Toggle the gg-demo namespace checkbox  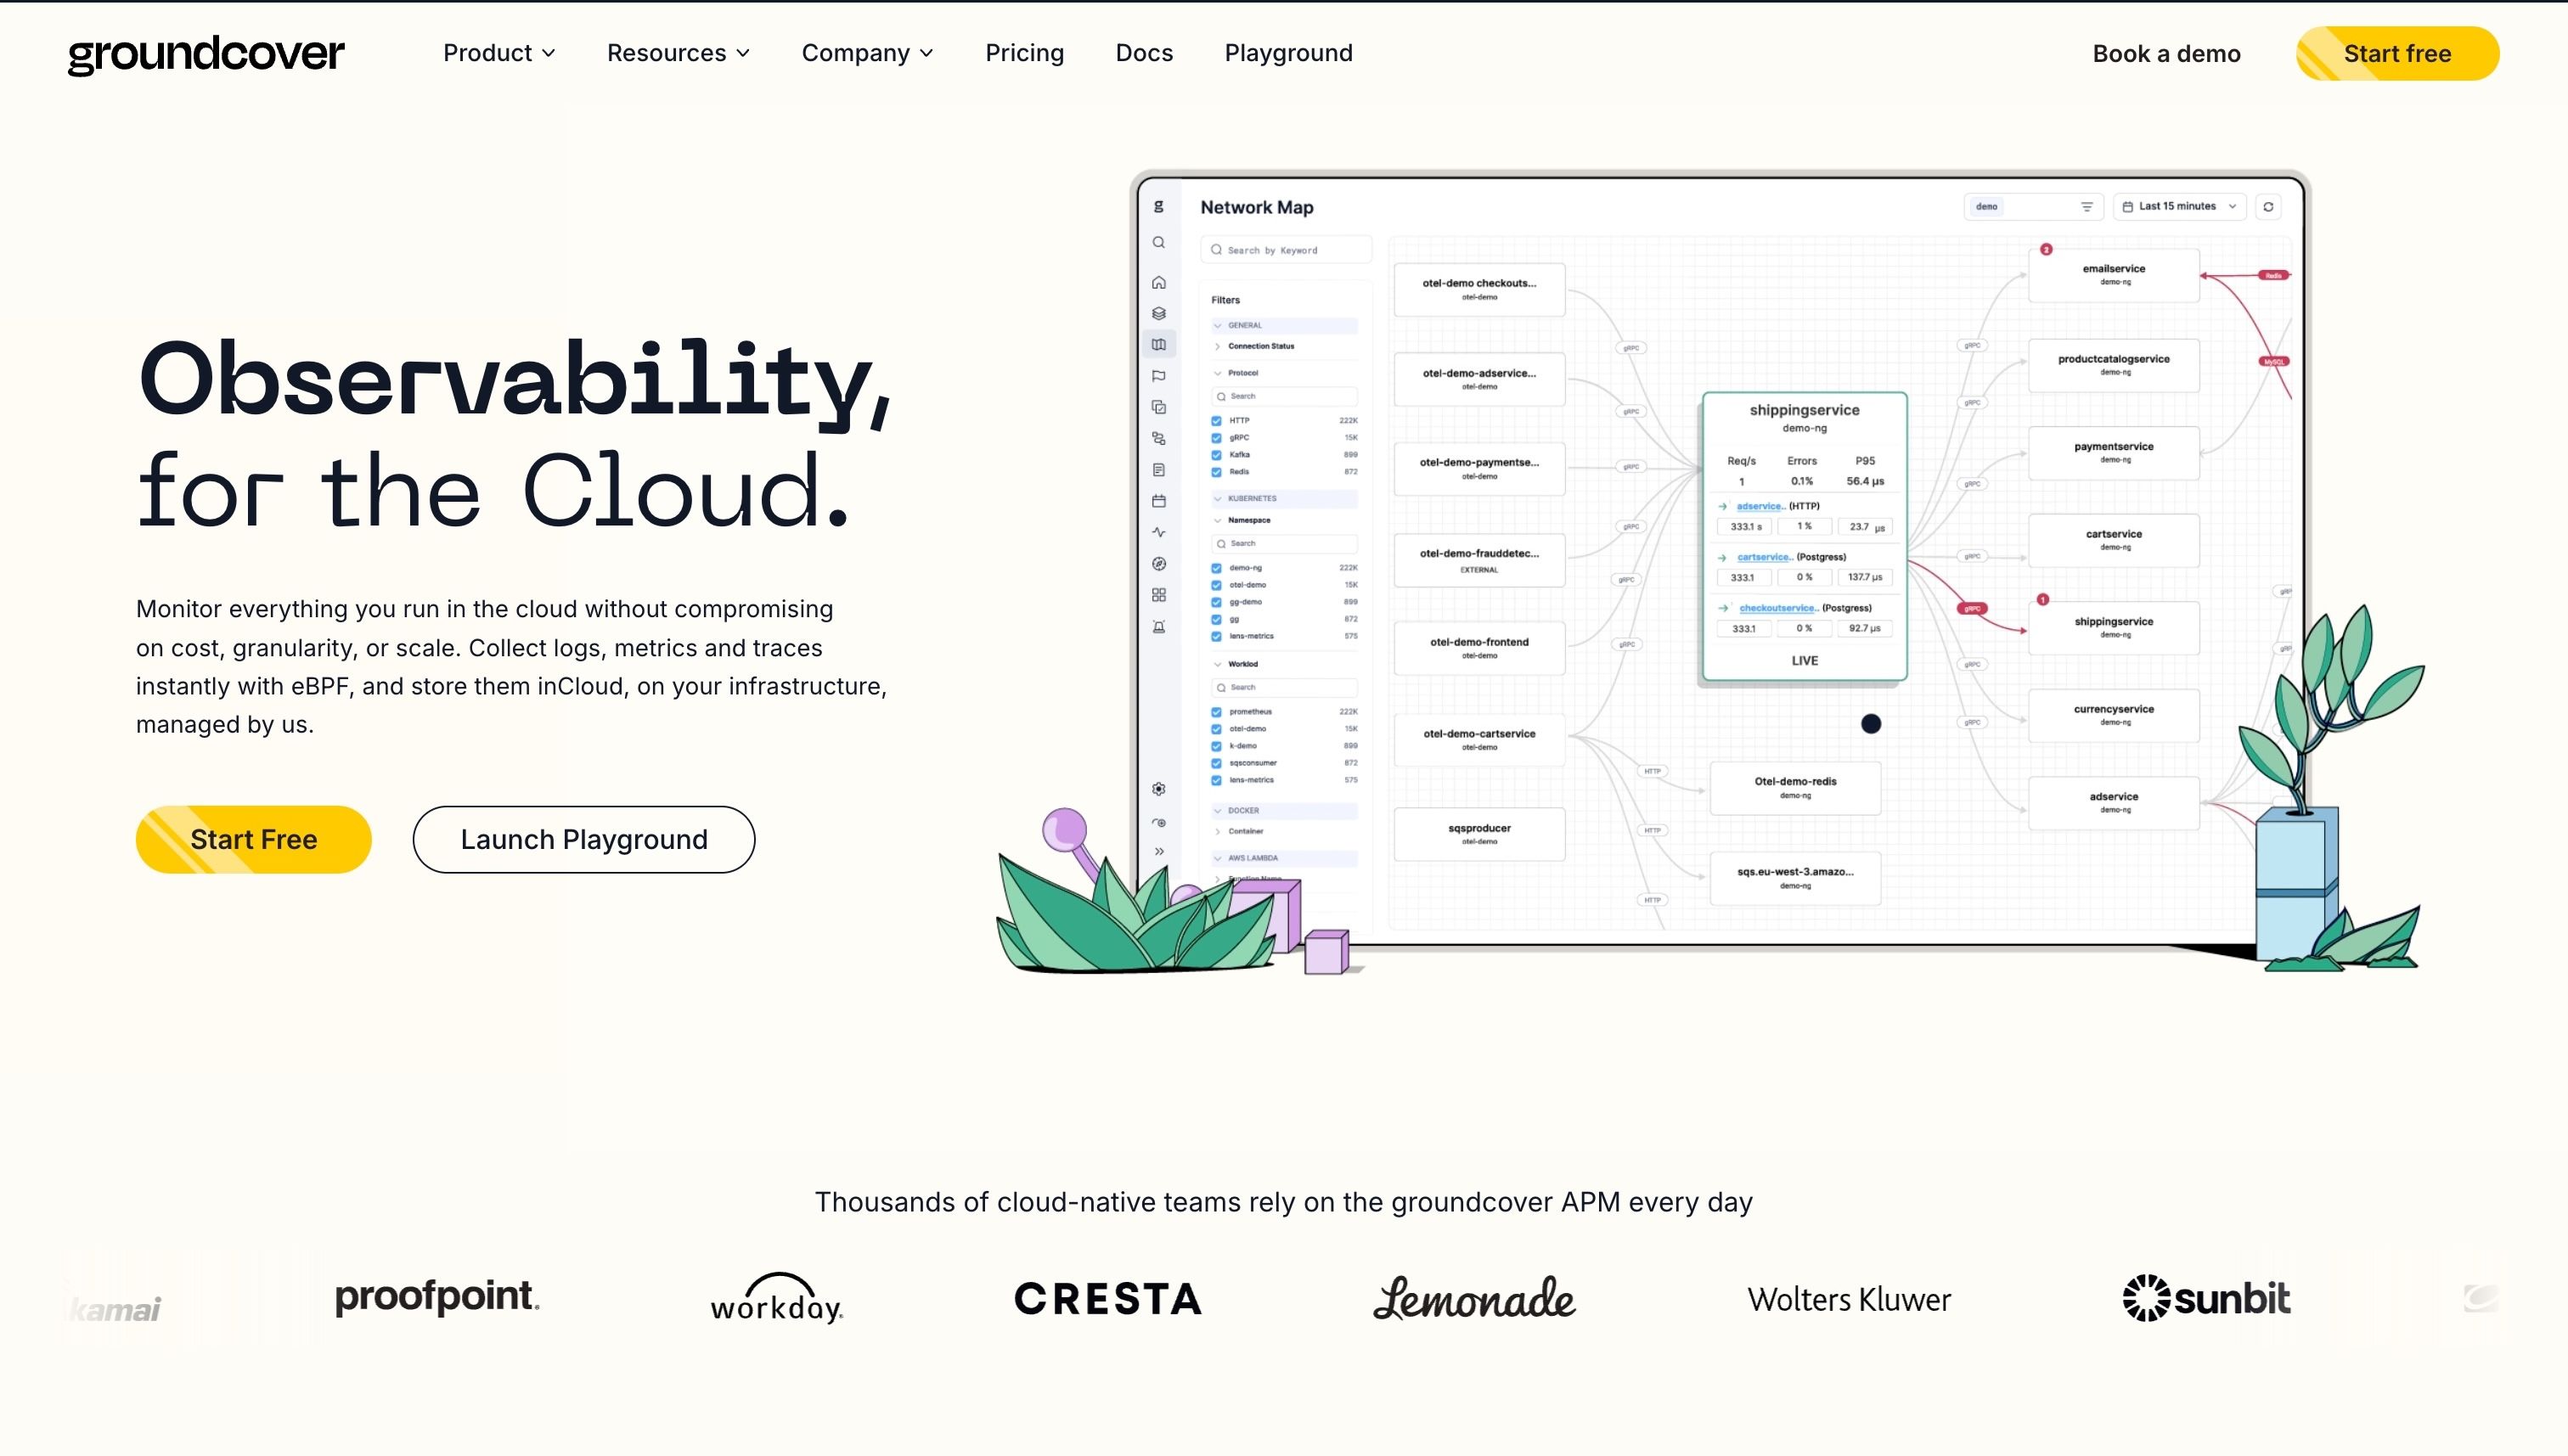click(1217, 602)
